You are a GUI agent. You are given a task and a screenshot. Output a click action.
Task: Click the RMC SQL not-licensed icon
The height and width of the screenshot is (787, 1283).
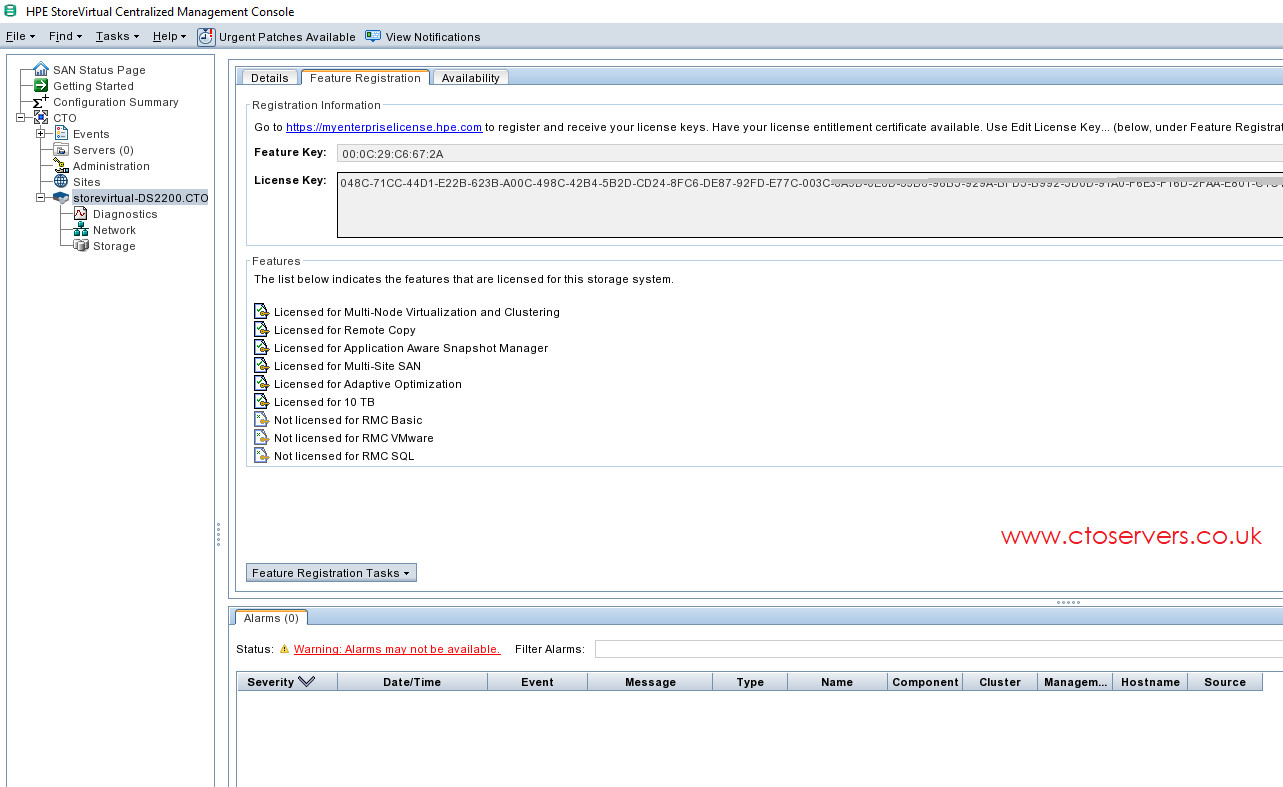point(261,456)
